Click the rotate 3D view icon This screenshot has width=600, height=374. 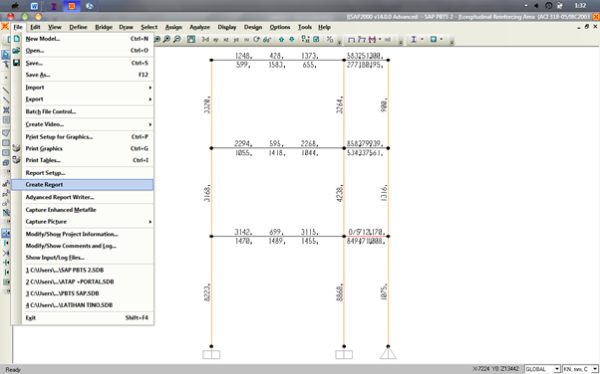point(256,39)
